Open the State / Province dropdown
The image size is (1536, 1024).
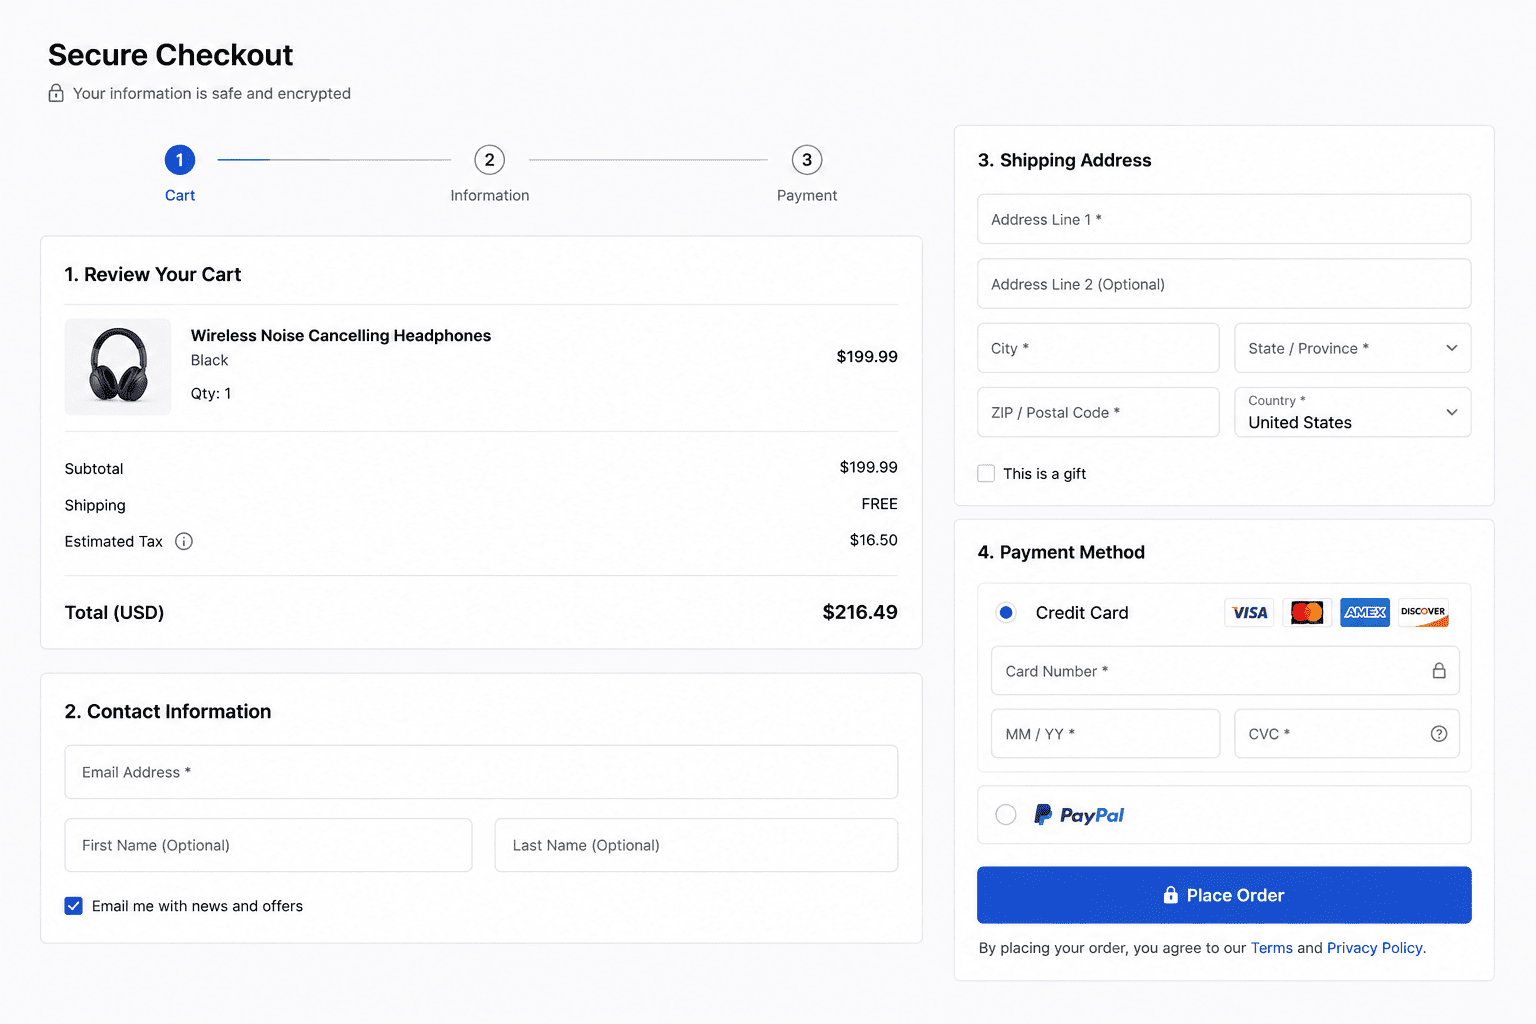point(1353,348)
